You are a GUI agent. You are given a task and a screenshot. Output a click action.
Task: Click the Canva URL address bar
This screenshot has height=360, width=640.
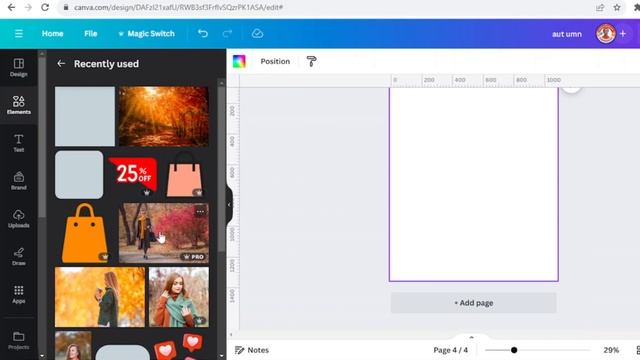point(327,7)
